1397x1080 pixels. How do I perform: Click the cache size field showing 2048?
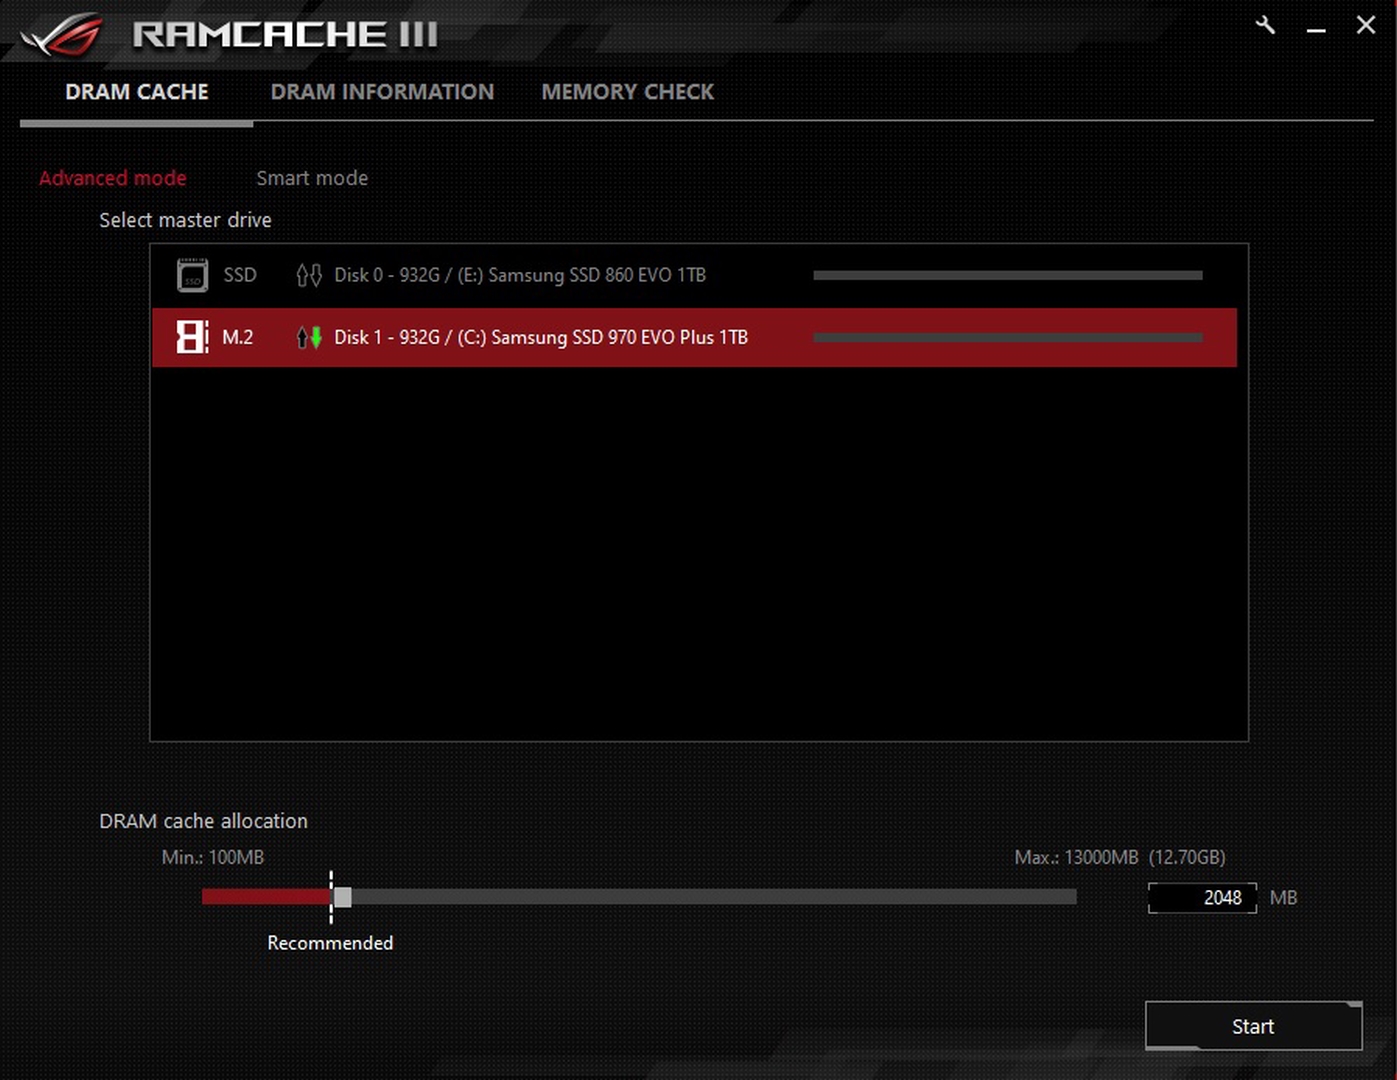1202,898
